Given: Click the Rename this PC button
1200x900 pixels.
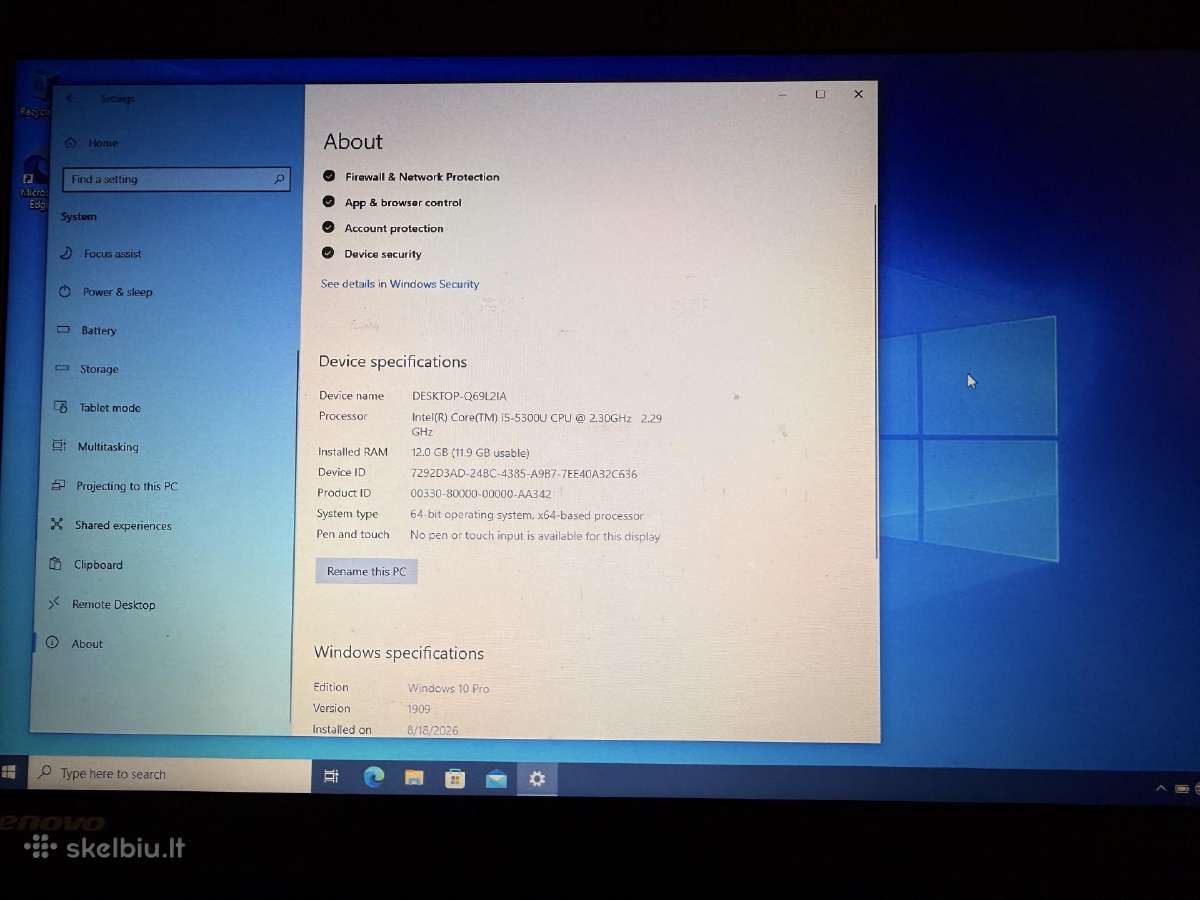Looking at the screenshot, I should 367,571.
